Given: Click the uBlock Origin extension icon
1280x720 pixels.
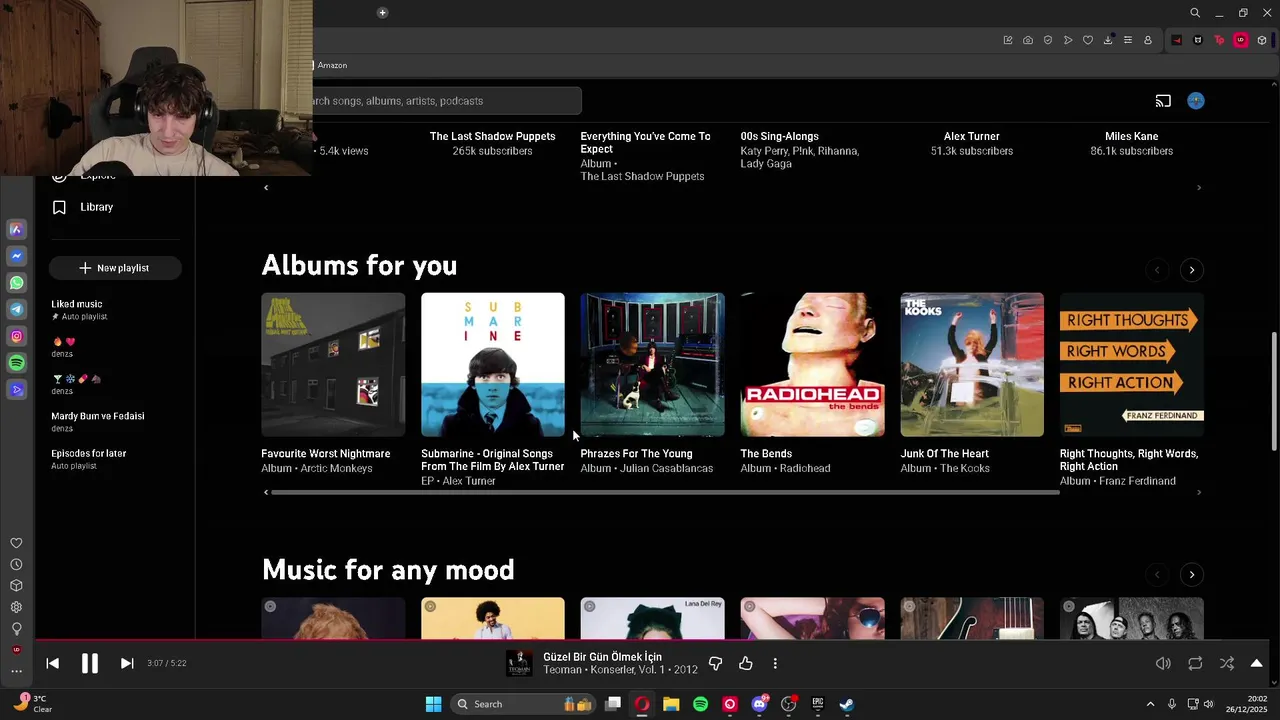Looking at the screenshot, I should tap(1241, 40).
